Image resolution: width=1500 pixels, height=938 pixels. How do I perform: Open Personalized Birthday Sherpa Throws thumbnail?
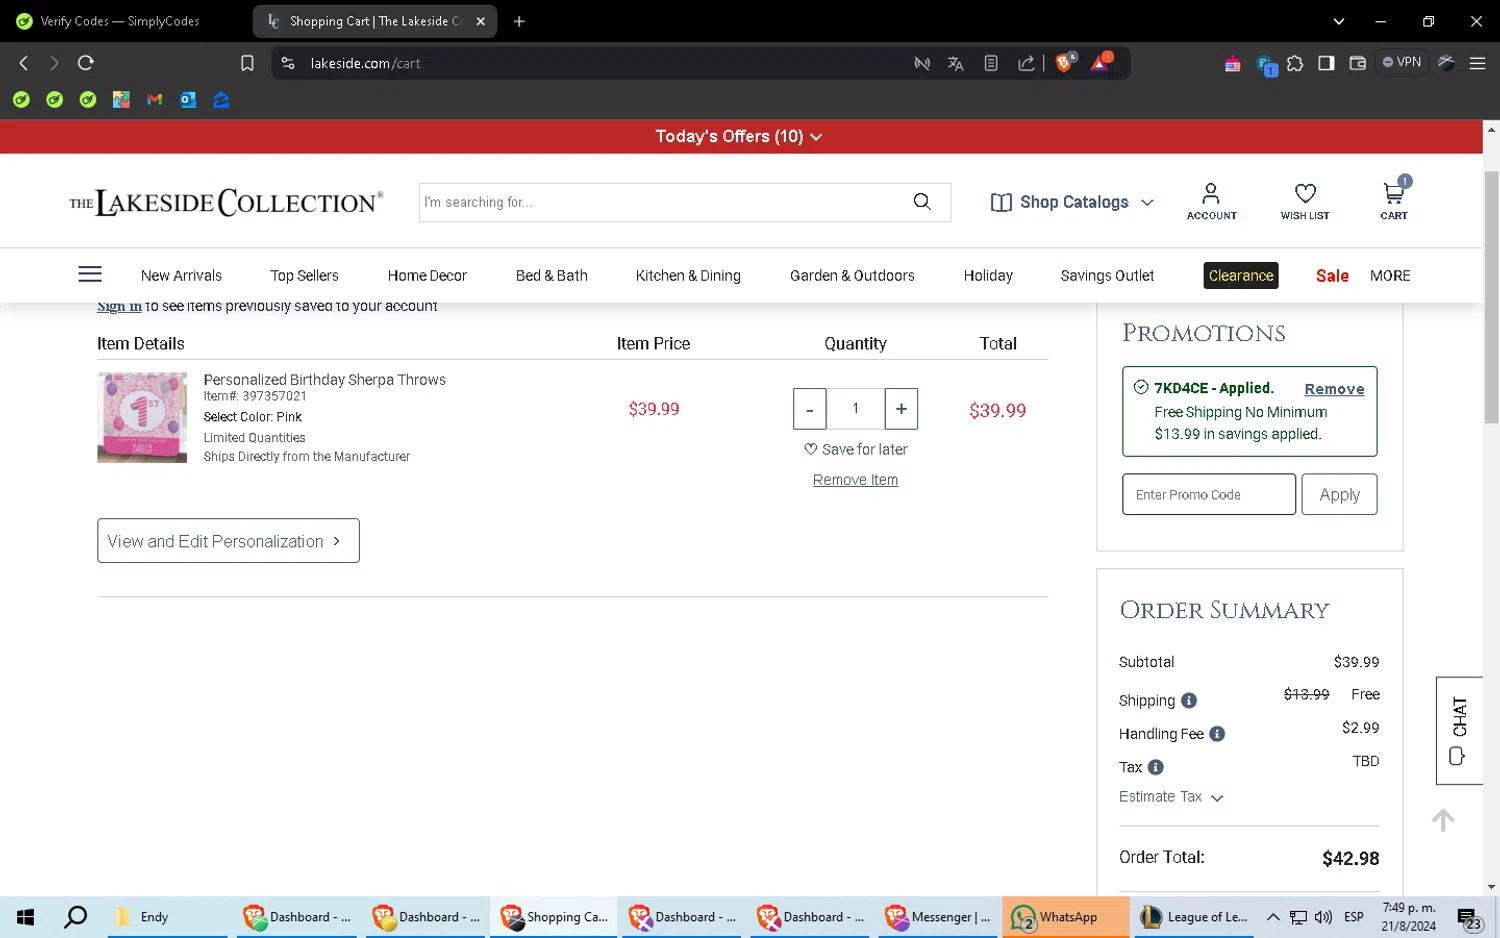tap(142, 418)
